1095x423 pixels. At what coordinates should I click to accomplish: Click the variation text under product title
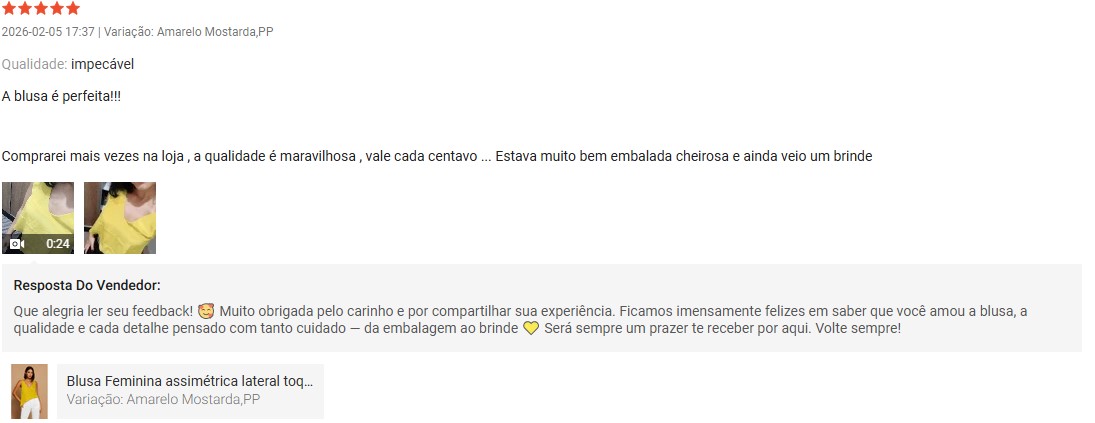pyautogui.click(x=163, y=400)
